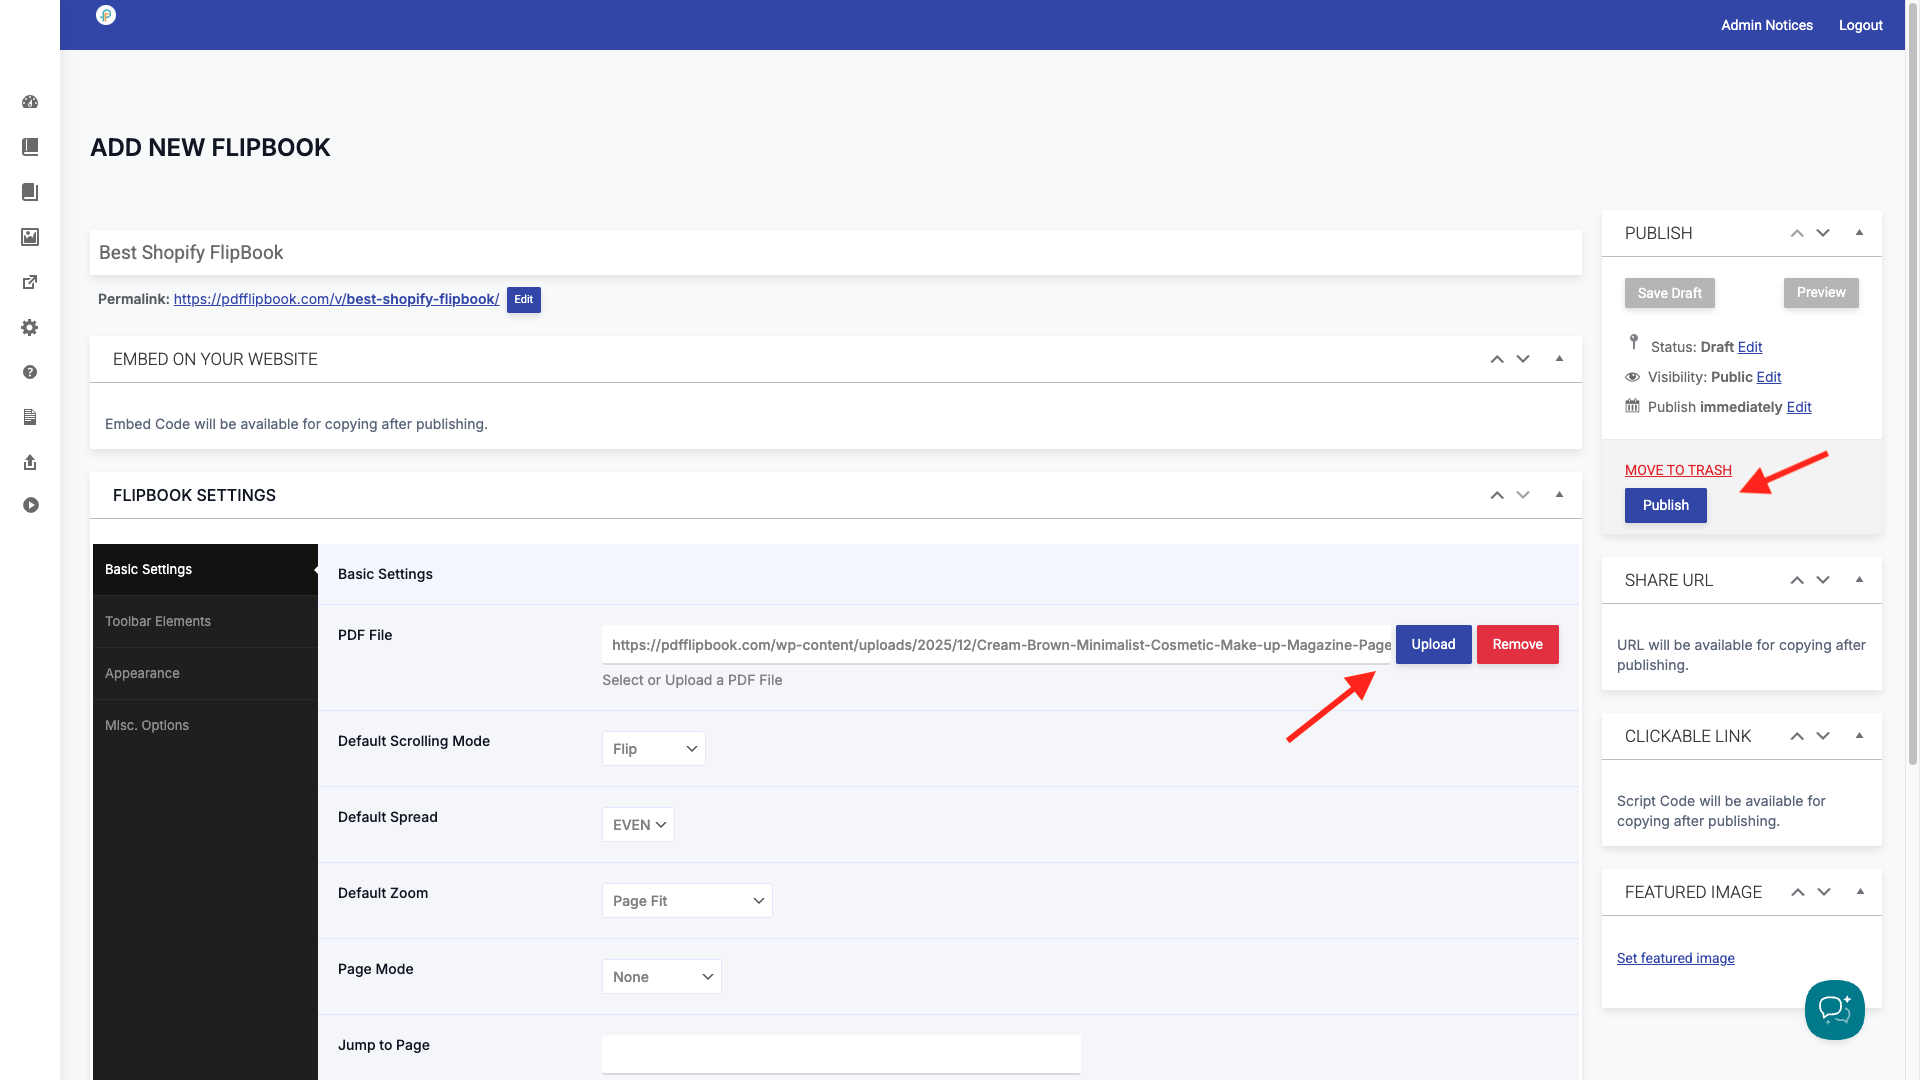Click the blue Publish button
The width and height of the screenshot is (1920, 1080).
(x=1665, y=505)
